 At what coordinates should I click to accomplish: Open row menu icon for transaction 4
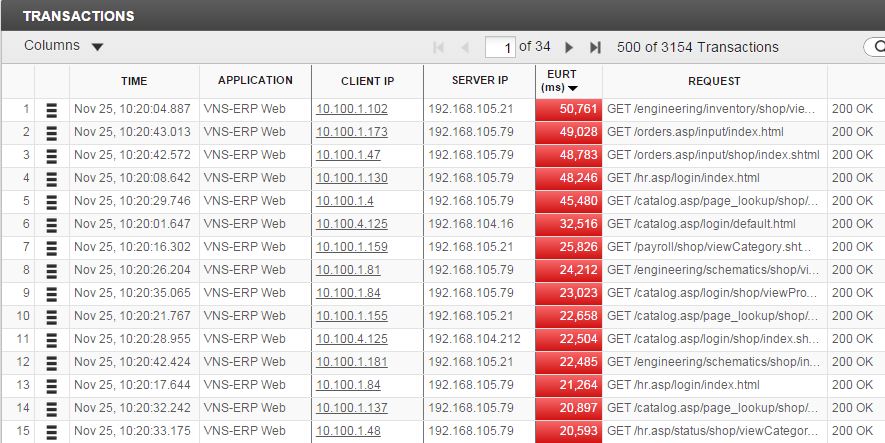click(51, 179)
